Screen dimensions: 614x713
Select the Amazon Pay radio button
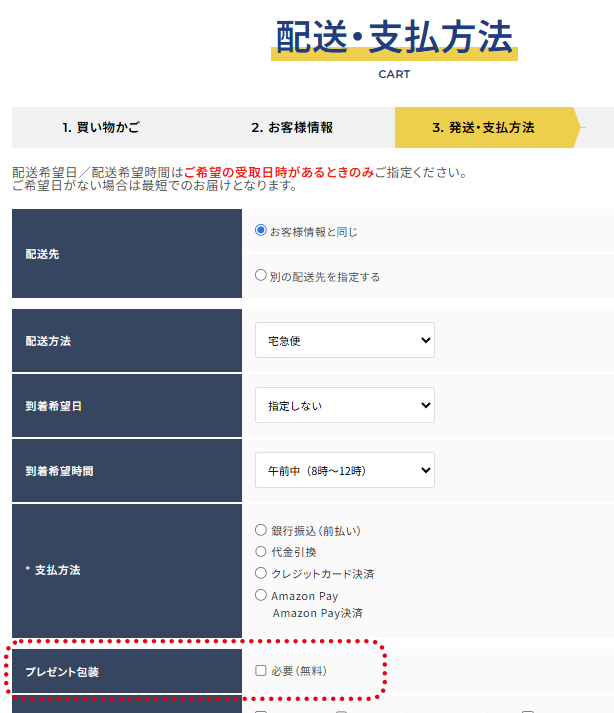261,596
